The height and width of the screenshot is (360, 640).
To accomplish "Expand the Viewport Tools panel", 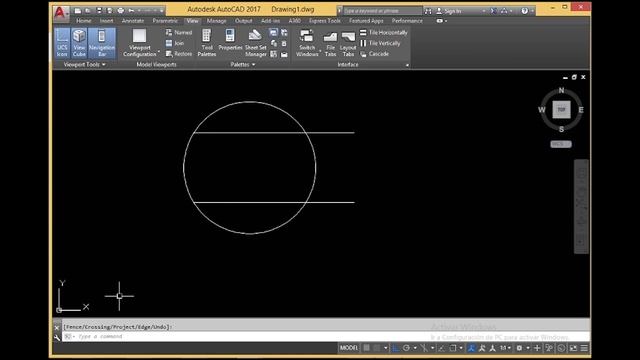I will pos(84,64).
